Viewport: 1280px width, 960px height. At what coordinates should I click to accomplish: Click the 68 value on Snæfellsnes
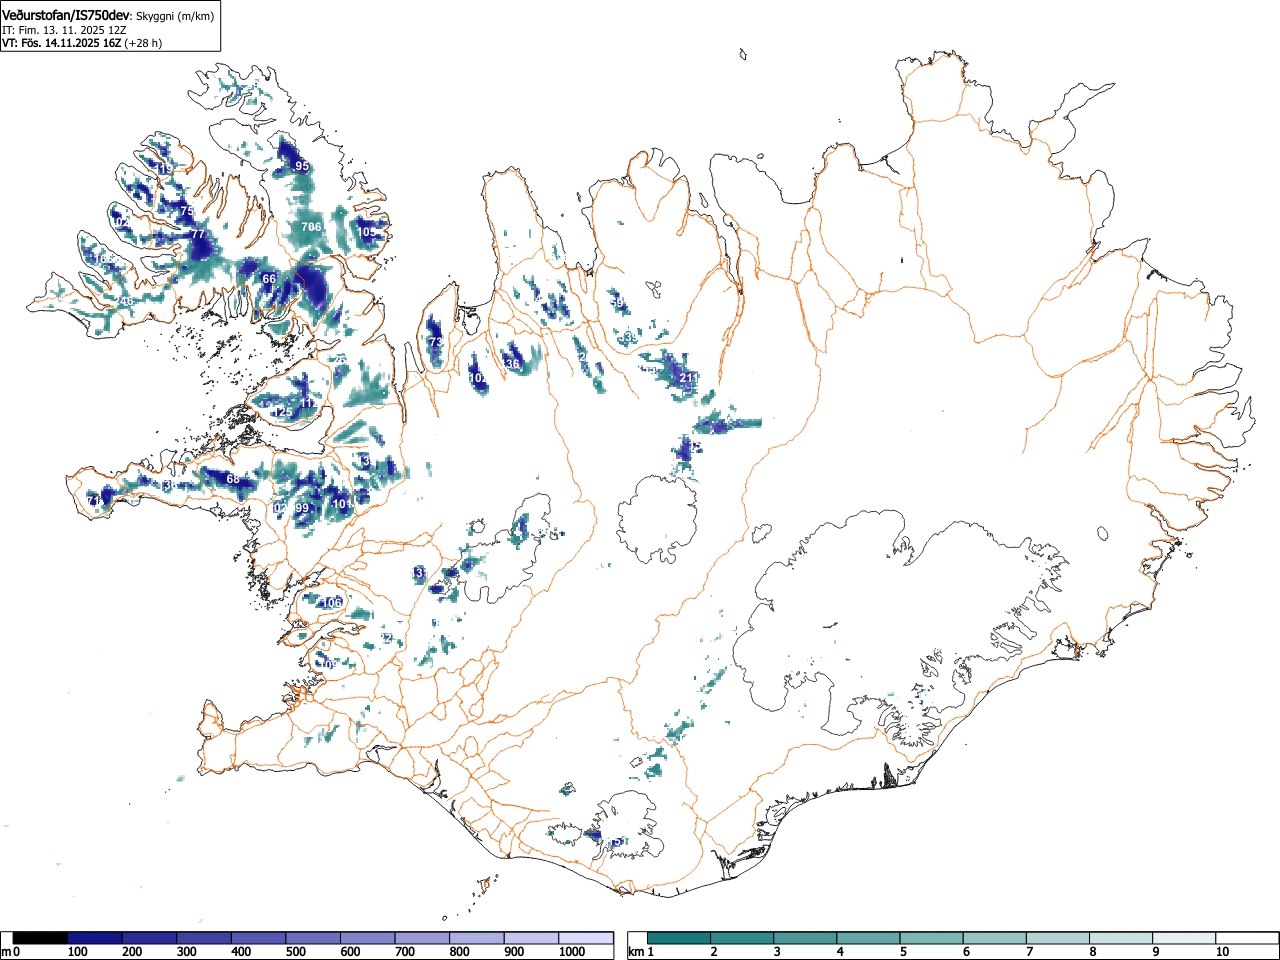(233, 479)
